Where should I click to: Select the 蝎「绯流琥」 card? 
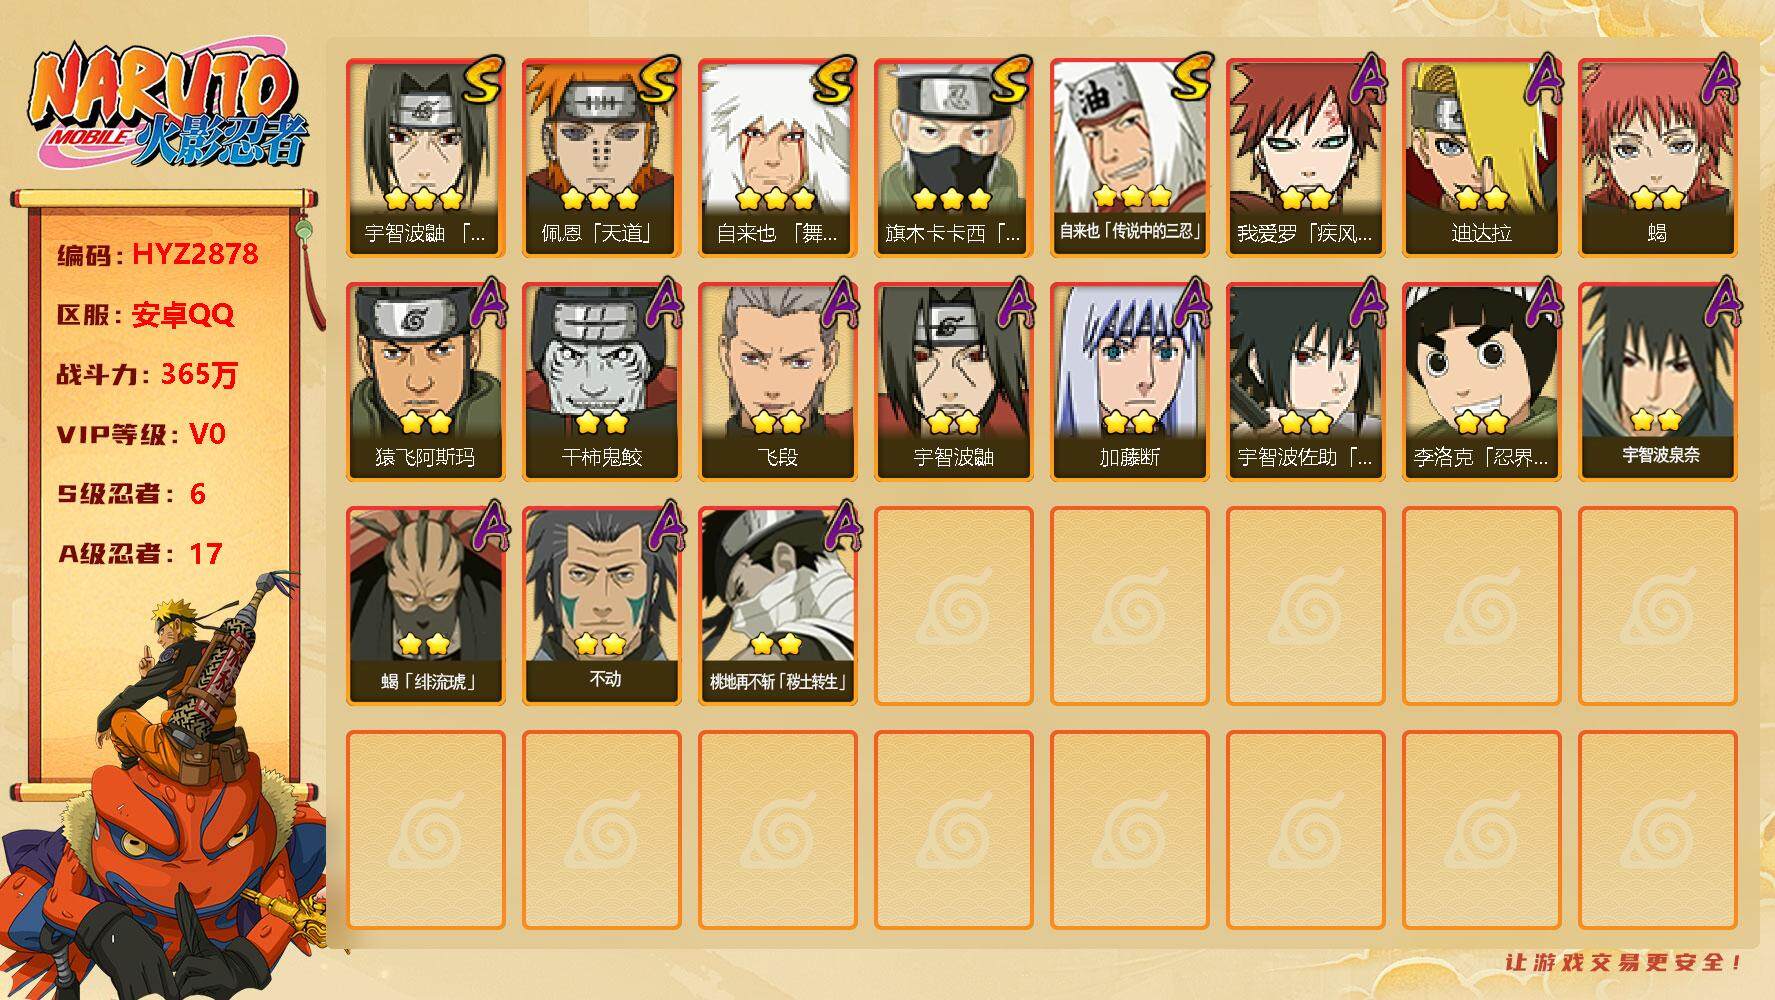coord(426,606)
